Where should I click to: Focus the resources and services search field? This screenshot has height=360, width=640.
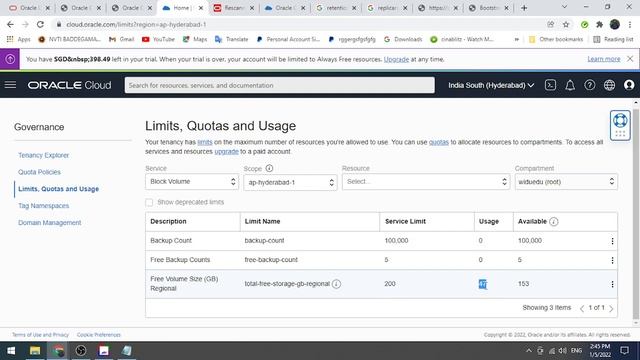click(280, 85)
